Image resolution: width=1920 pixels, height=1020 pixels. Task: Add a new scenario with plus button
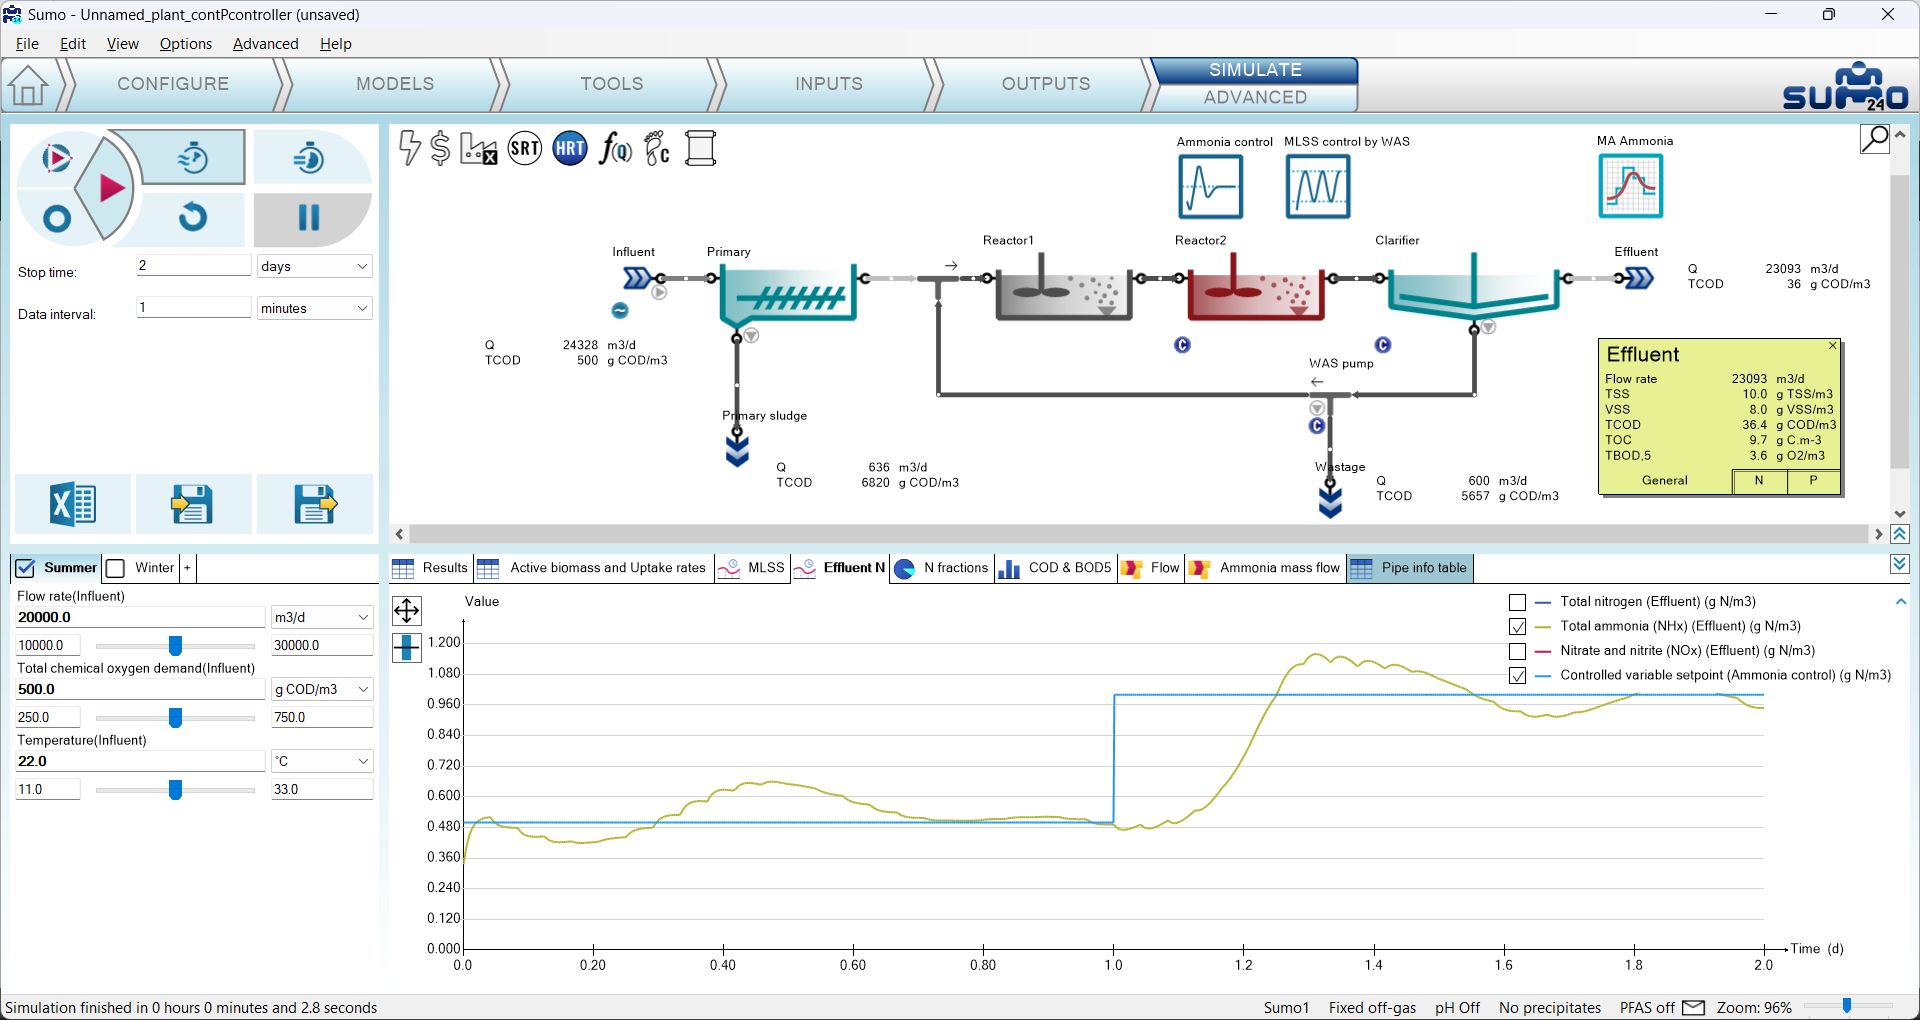tap(187, 568)
